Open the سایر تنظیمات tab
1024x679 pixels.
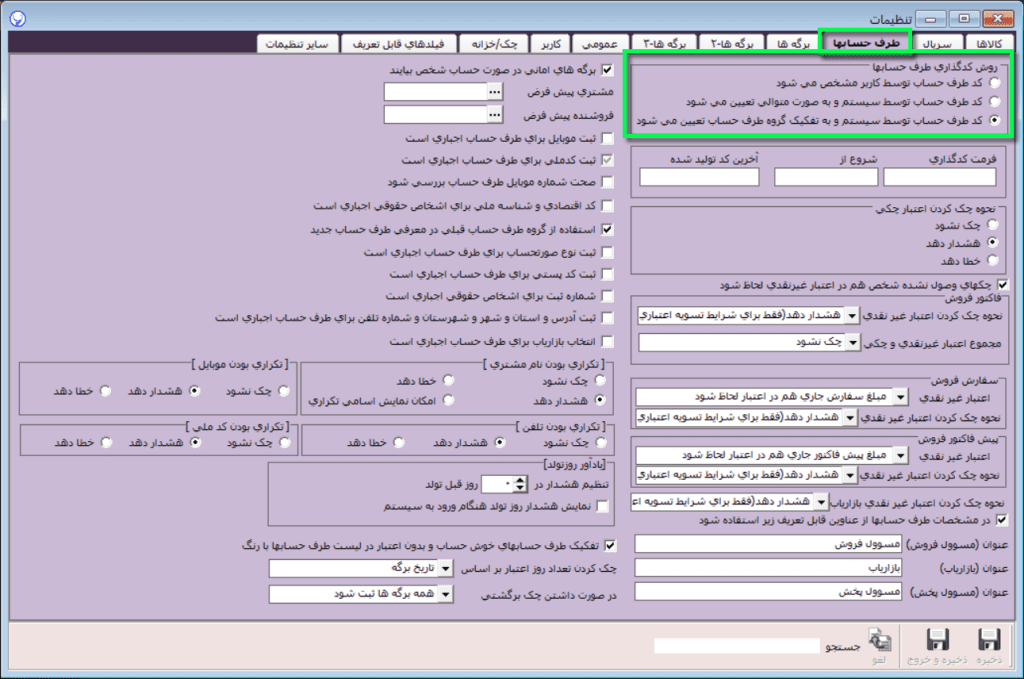tap(296, 44)
